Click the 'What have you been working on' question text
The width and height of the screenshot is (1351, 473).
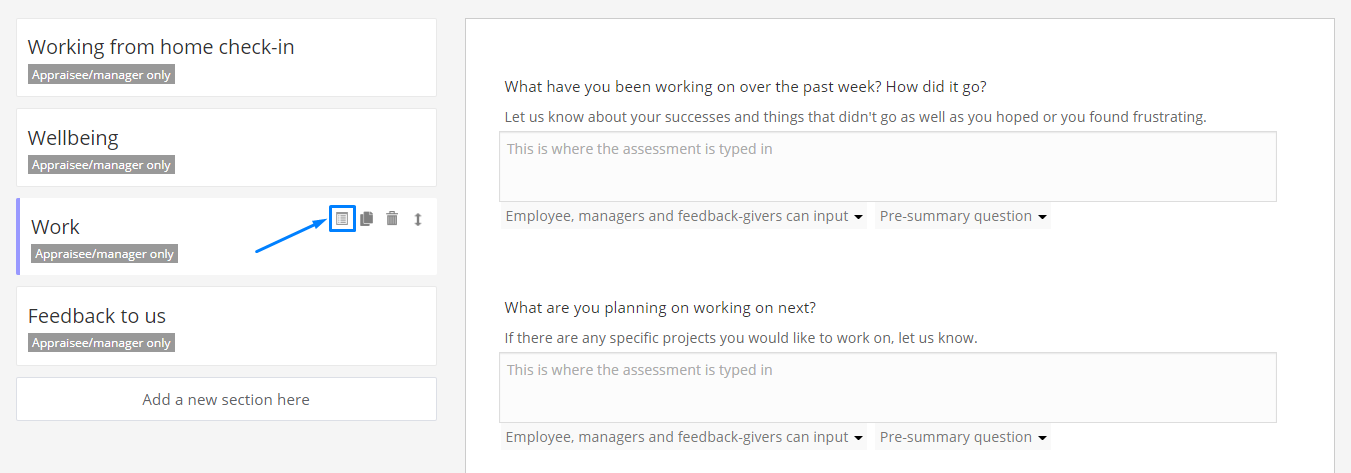tap(746, 86)
